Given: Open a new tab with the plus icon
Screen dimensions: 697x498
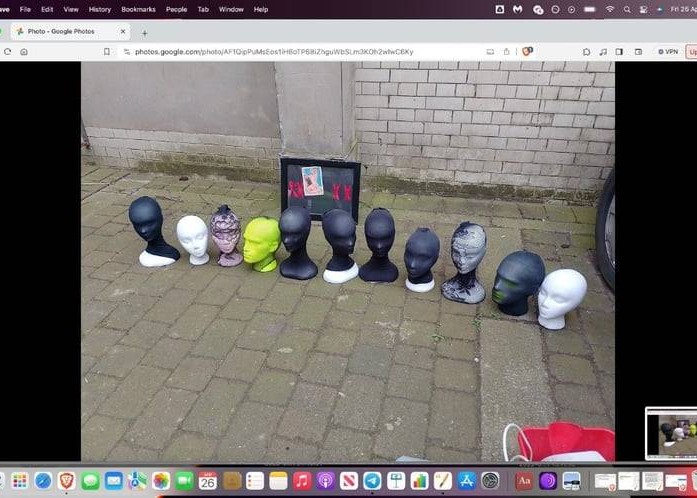Looking at the screenshot, I should [x=144, y=32].
